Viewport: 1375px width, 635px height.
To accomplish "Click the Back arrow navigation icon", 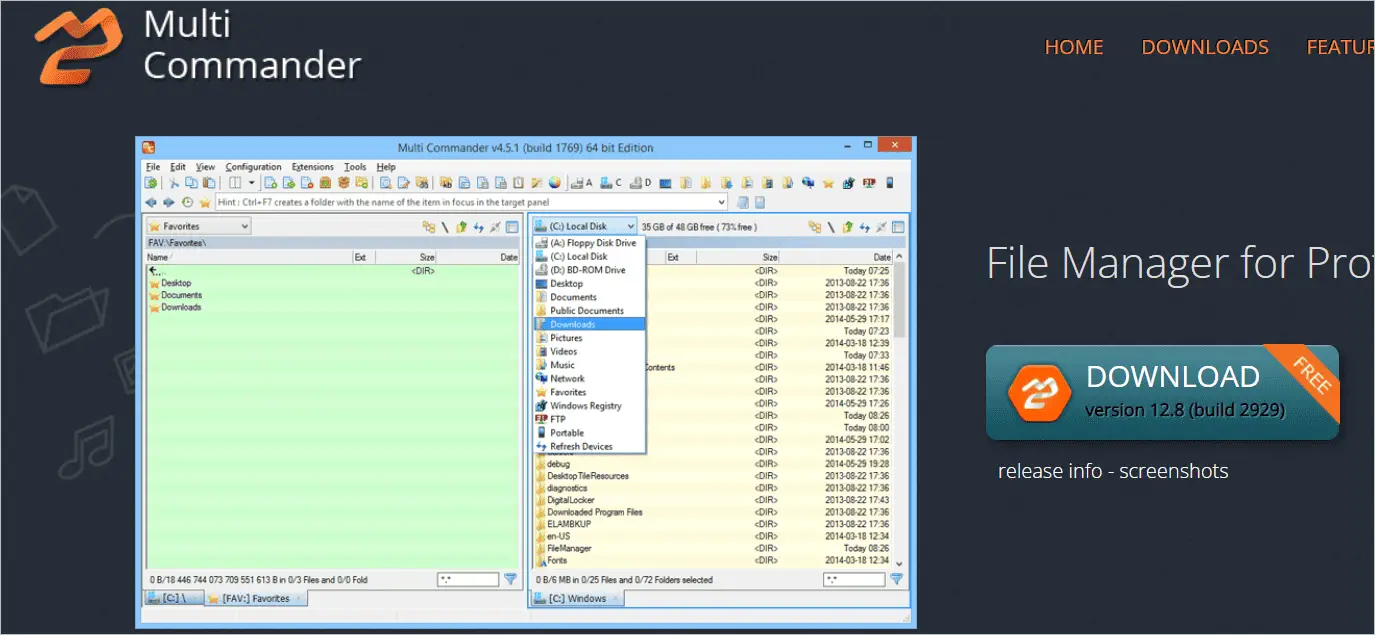I will click(151, 202).
